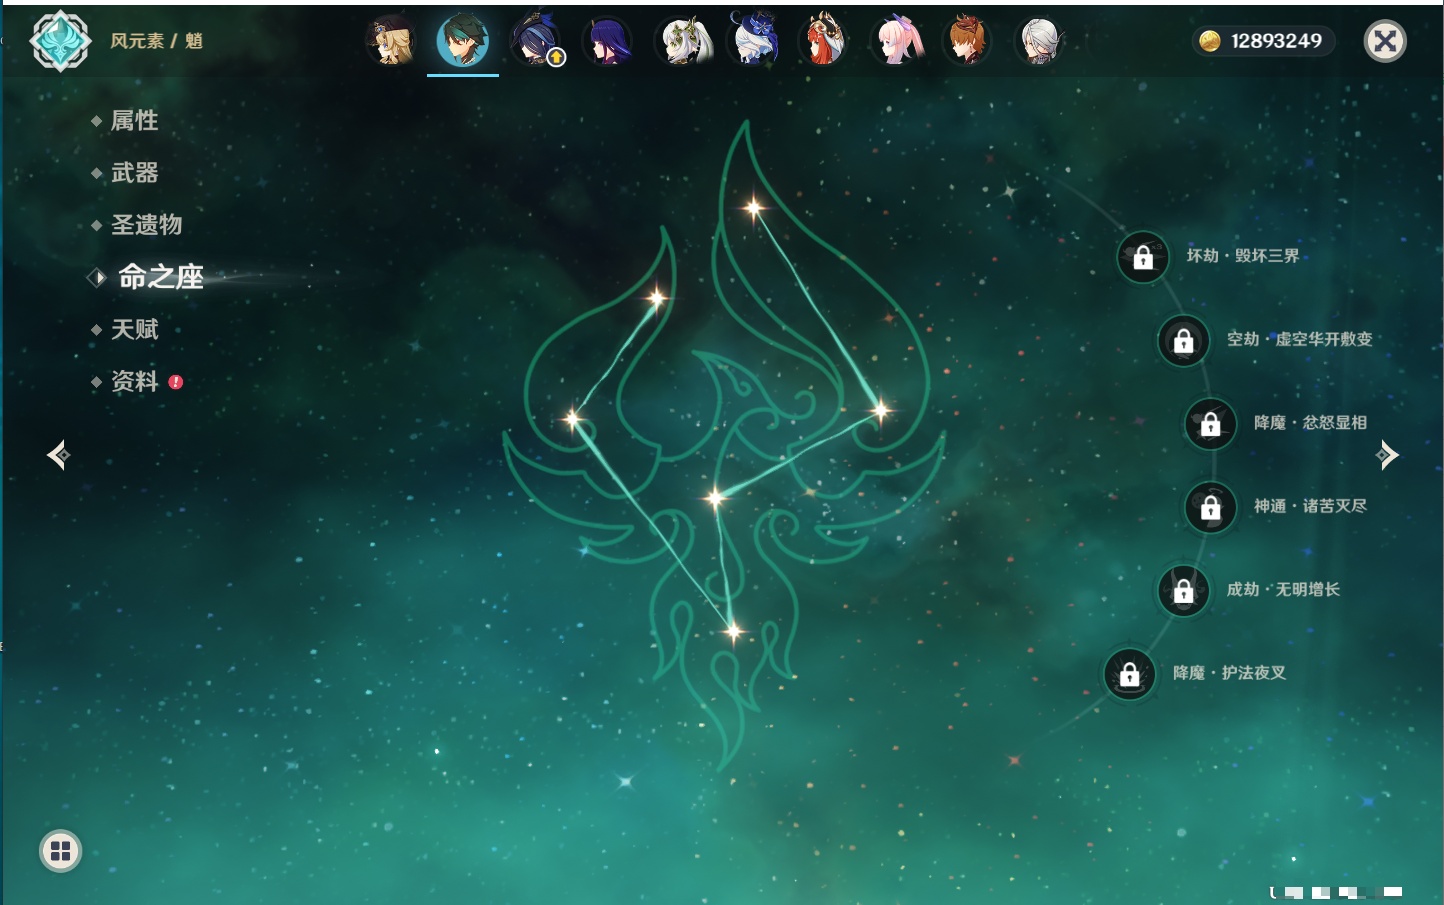Open the four-square grid menu icon
Viewport: 1444px width, 905px height.
[60, 851]
